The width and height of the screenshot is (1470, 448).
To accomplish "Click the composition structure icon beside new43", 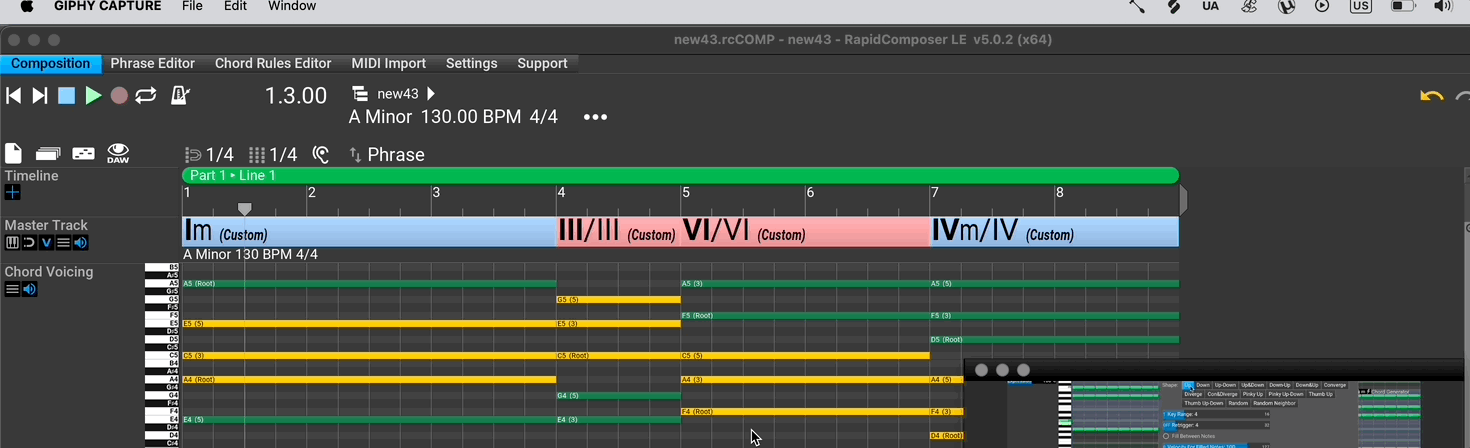I will (x=360, y=94).
